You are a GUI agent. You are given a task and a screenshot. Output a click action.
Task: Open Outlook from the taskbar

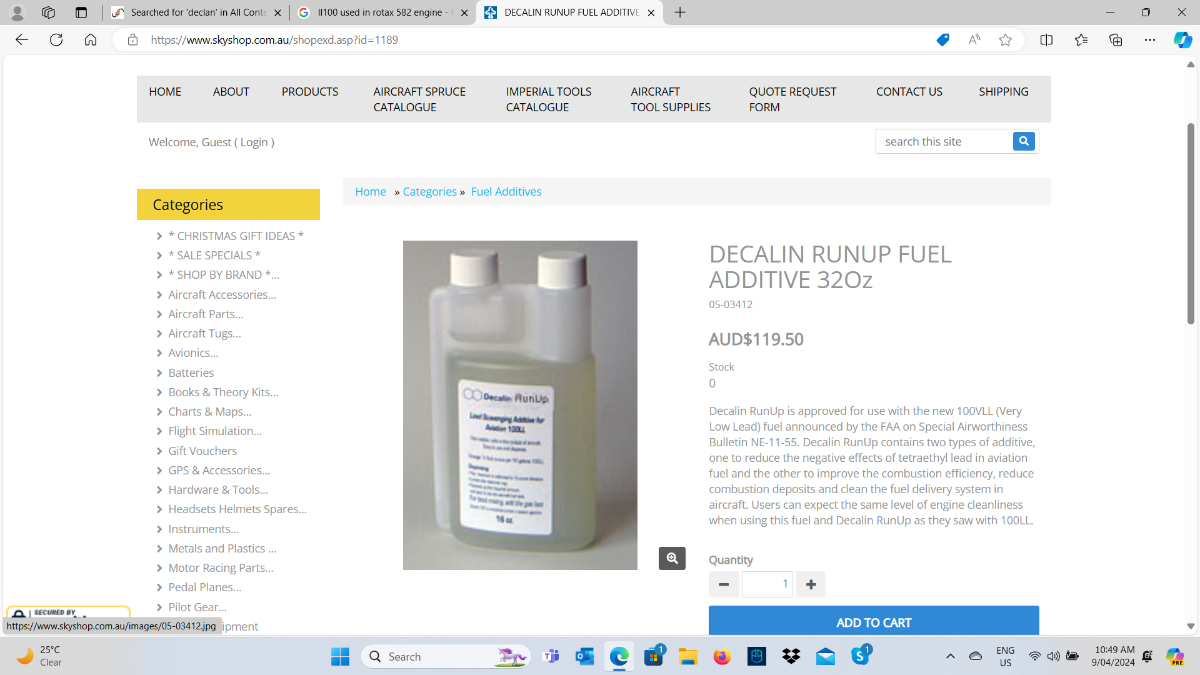(585, 656)
